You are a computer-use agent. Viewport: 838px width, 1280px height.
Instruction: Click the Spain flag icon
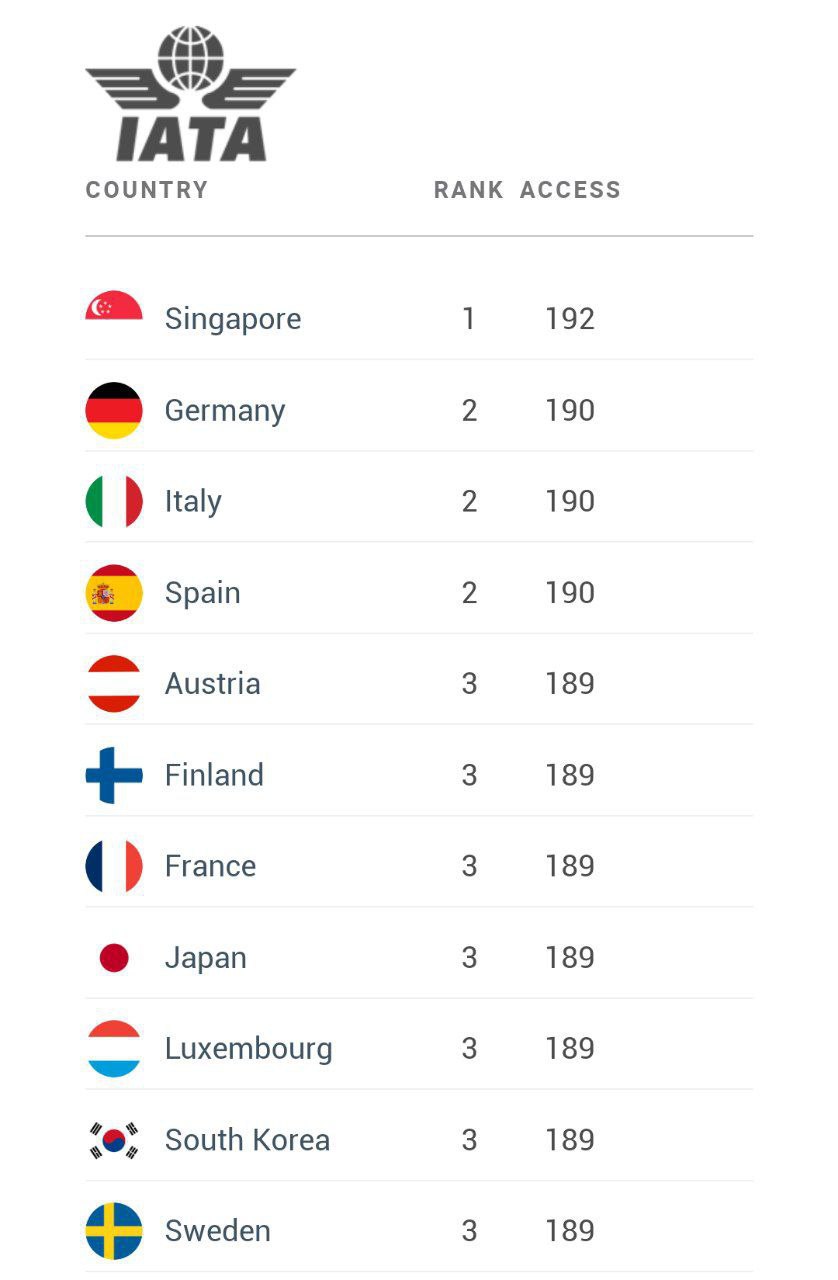click(114, 593)
